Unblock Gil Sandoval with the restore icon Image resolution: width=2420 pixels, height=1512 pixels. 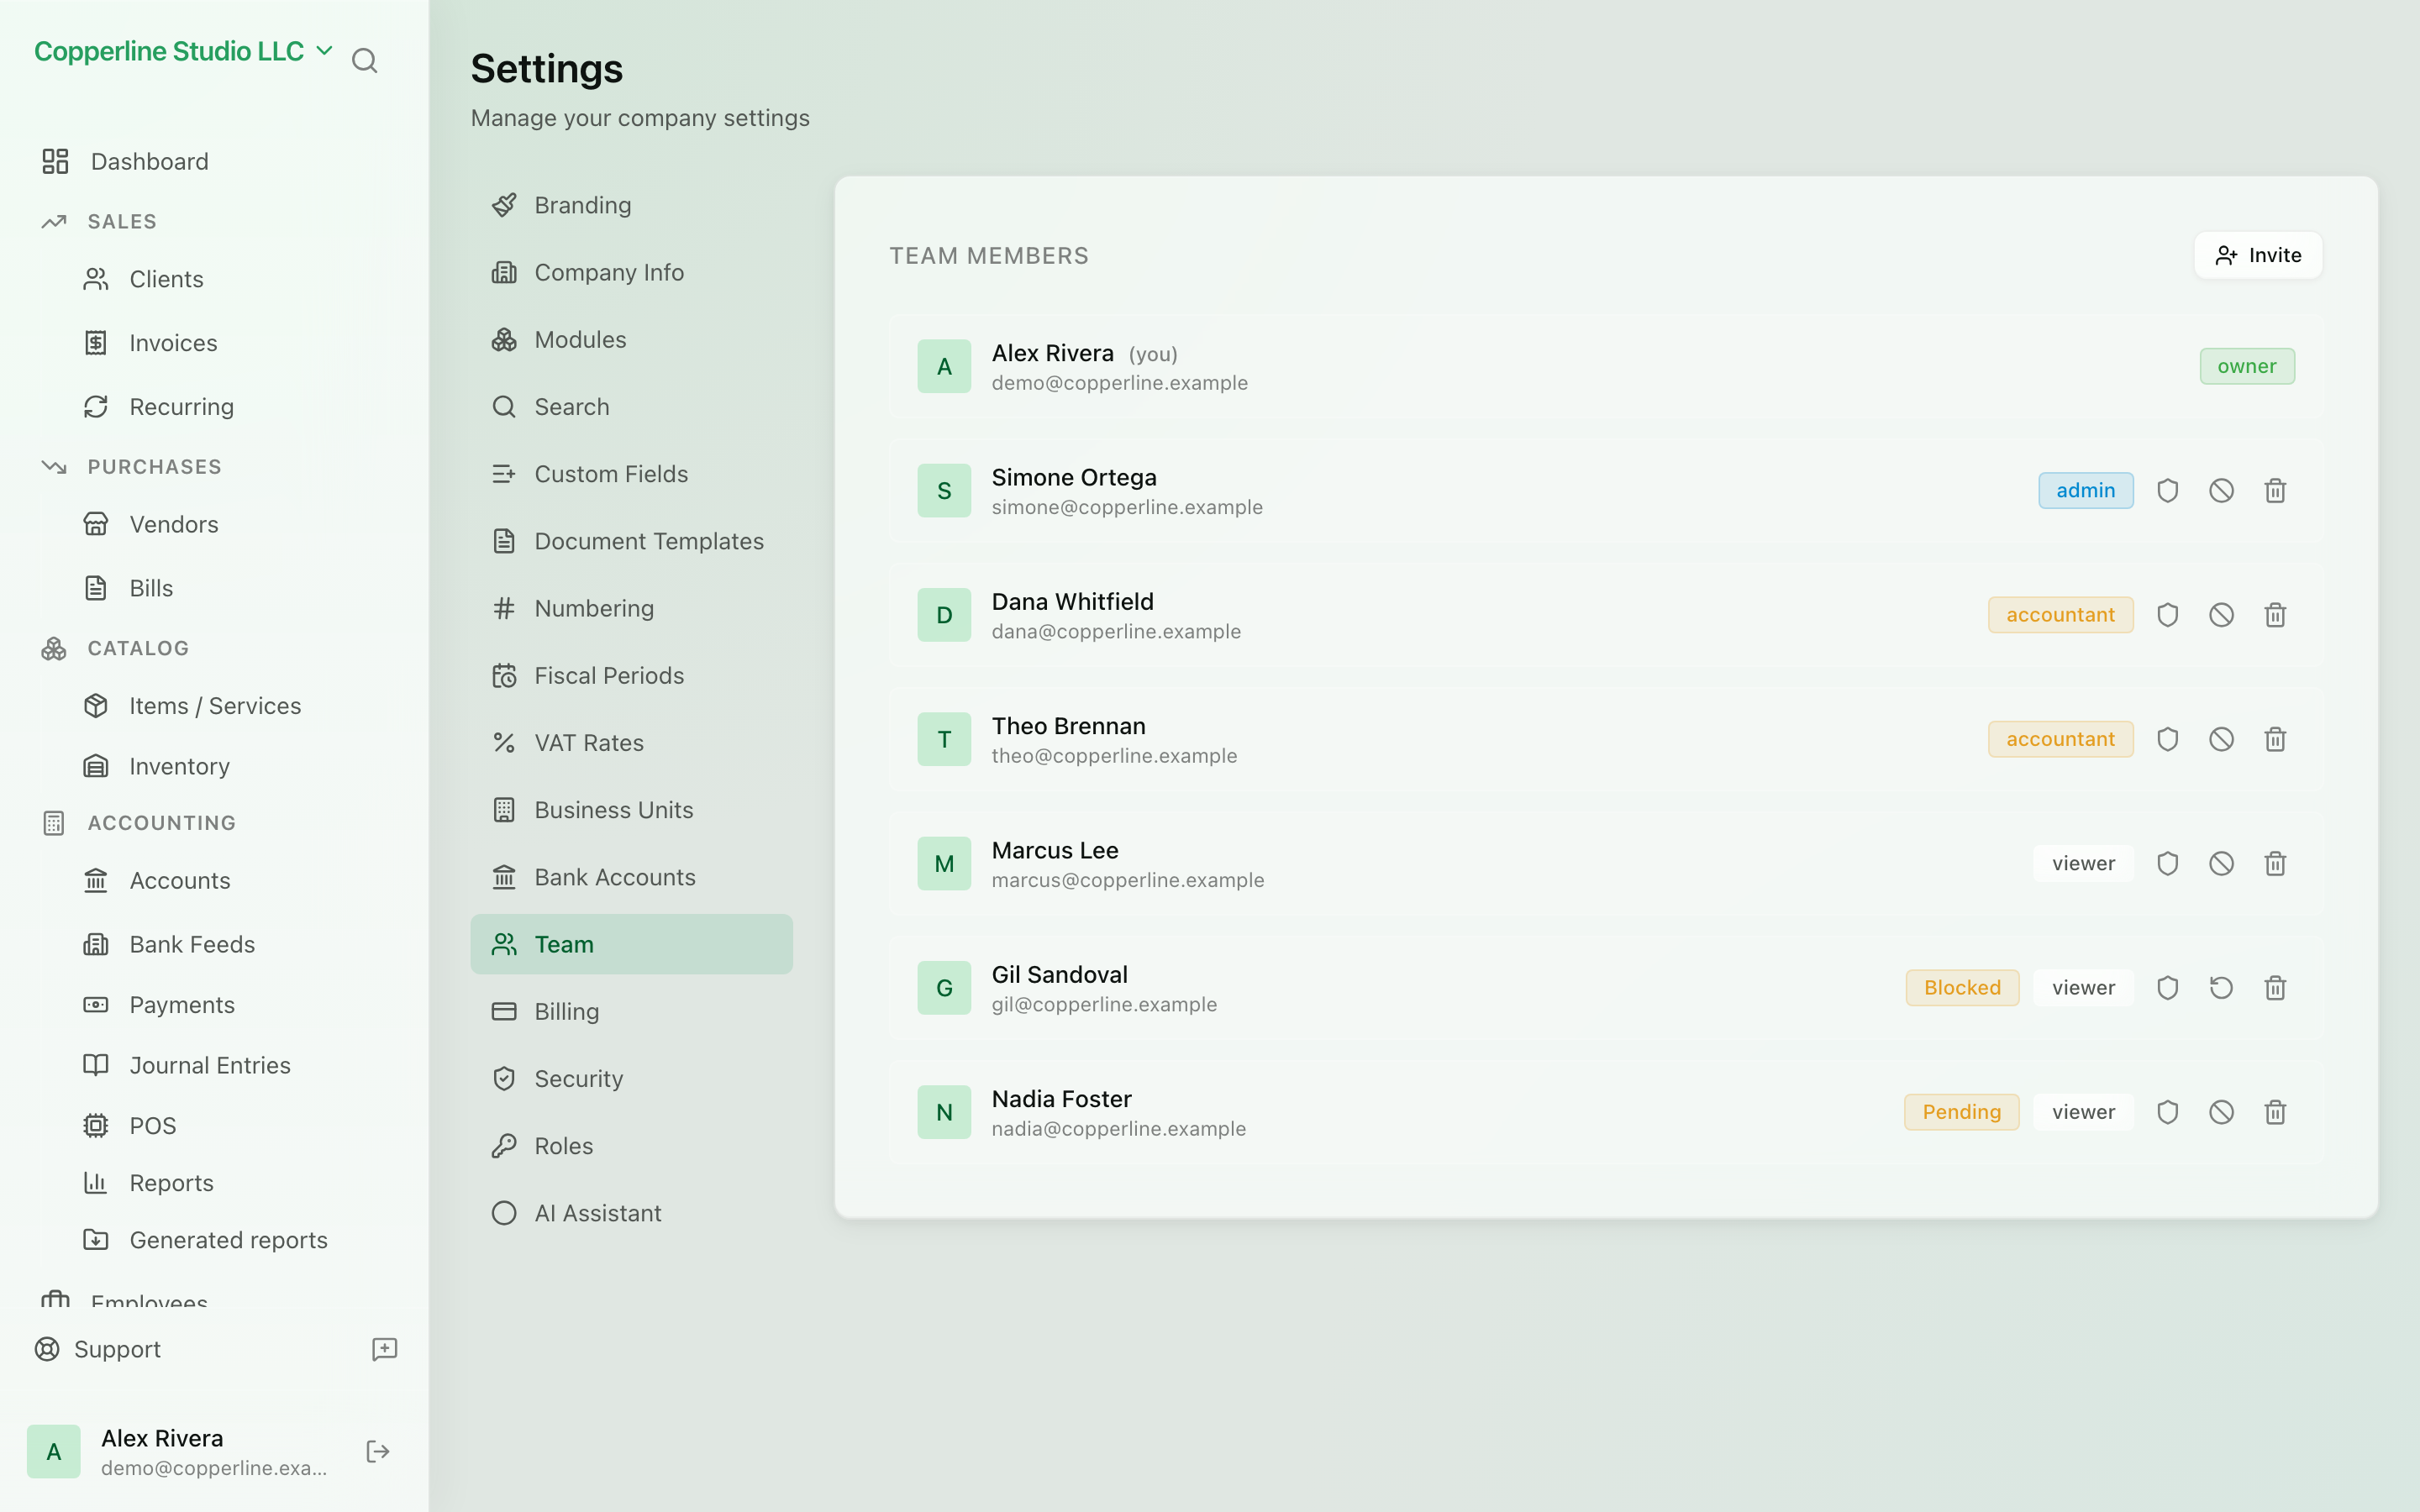click(x=2221, y=988)
